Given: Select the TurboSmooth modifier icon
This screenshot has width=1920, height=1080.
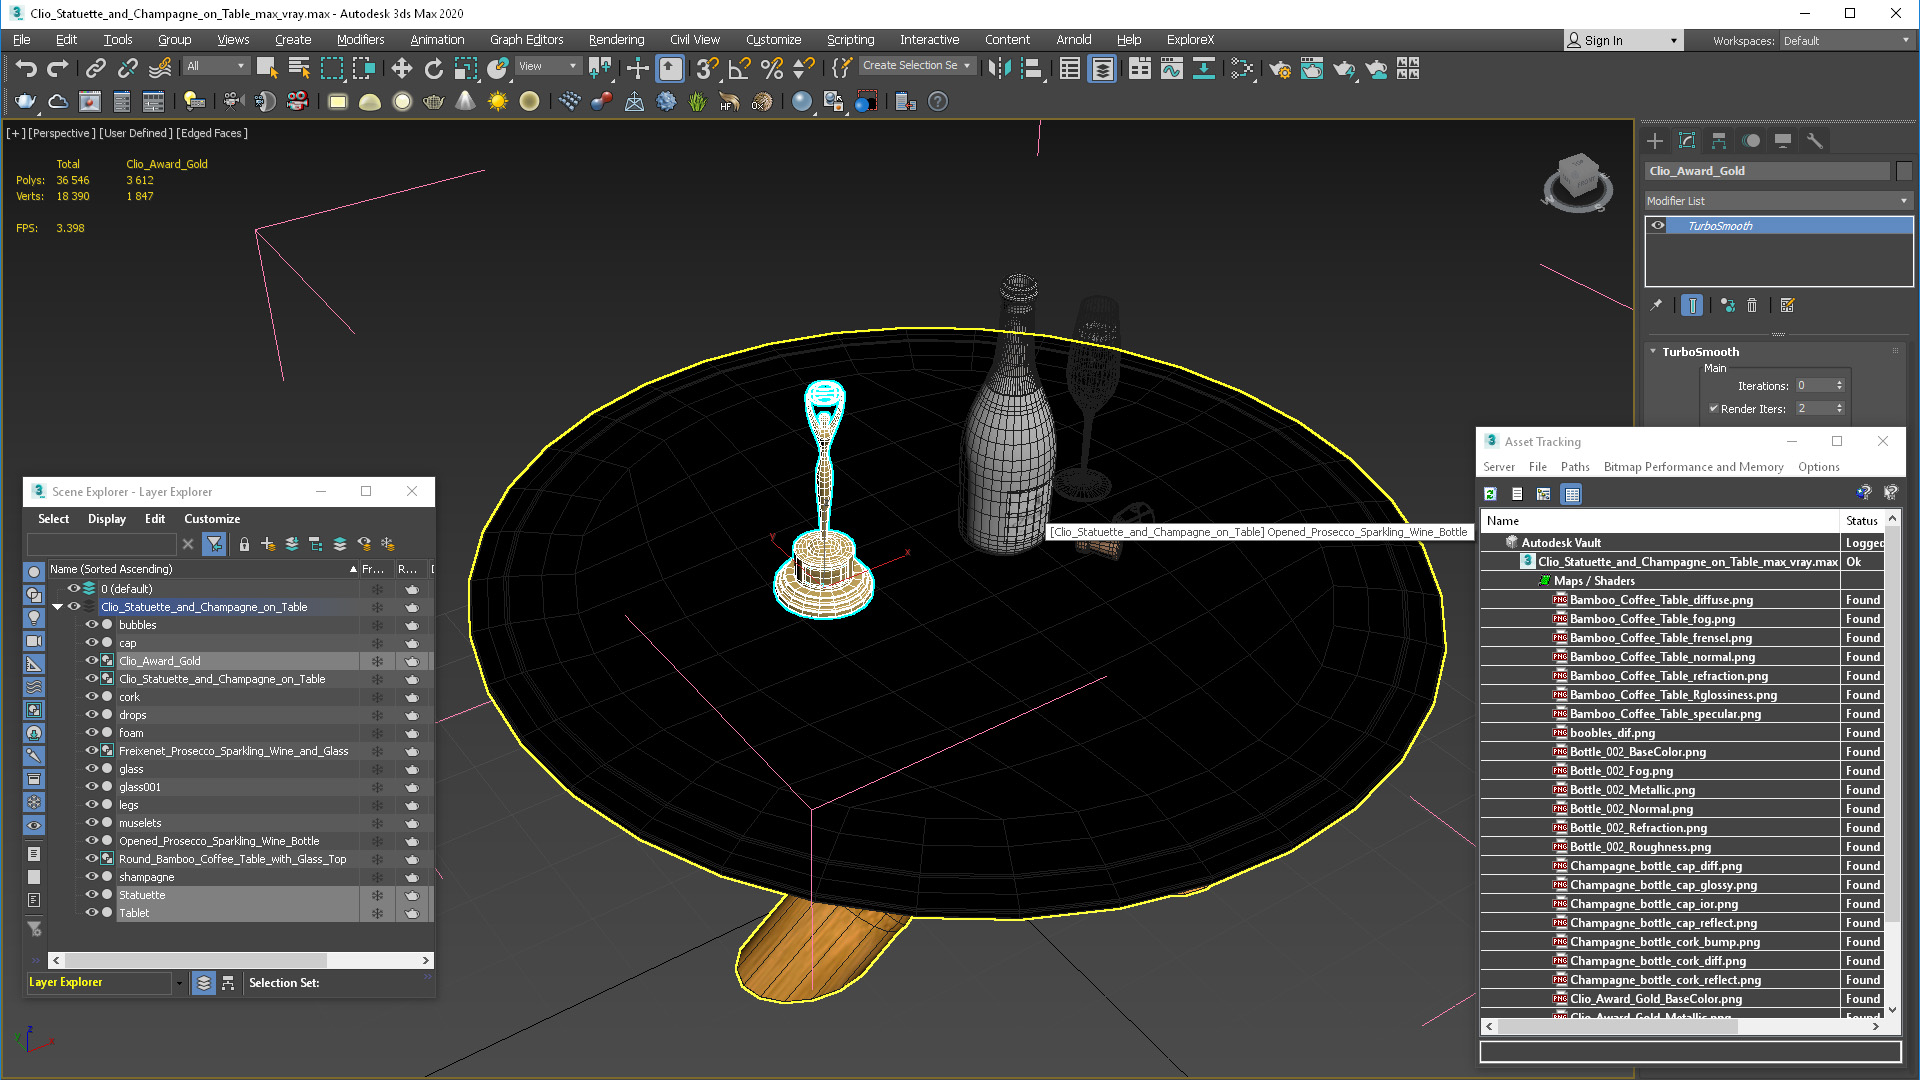Looking at the screenshot, I should (1659, 225).
